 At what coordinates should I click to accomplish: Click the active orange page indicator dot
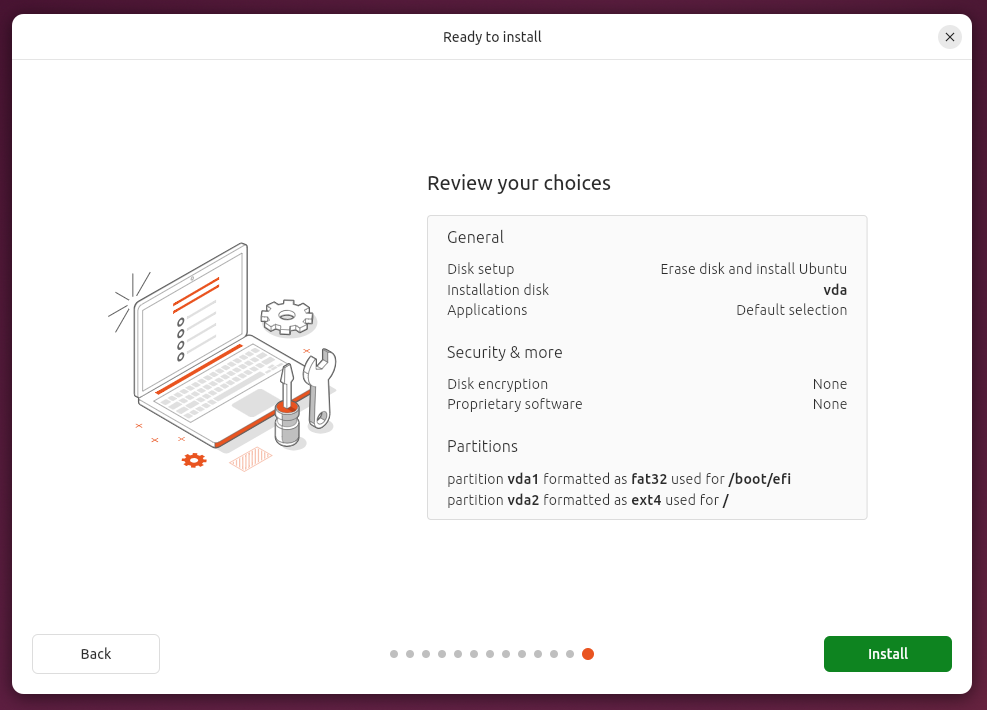pyautogui.click(x=588, y=654)
